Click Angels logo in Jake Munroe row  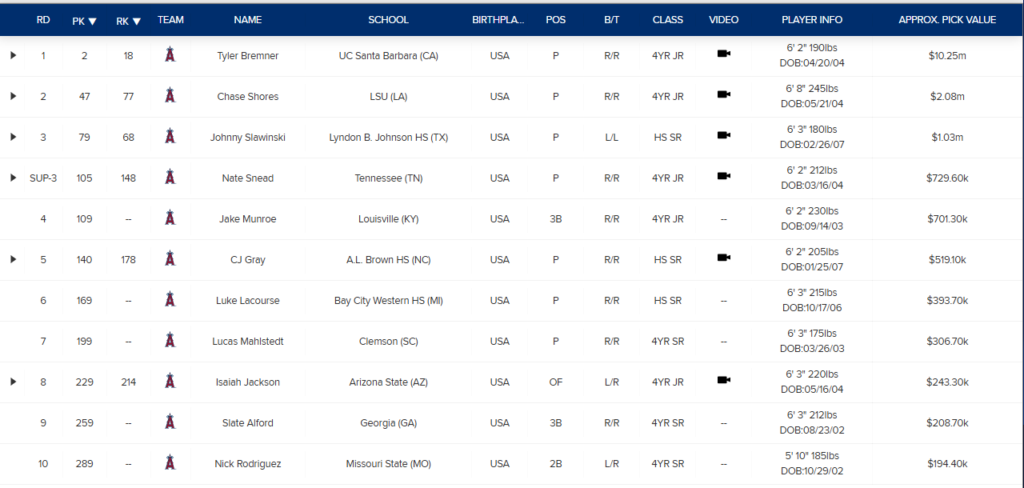coord(170,218)
